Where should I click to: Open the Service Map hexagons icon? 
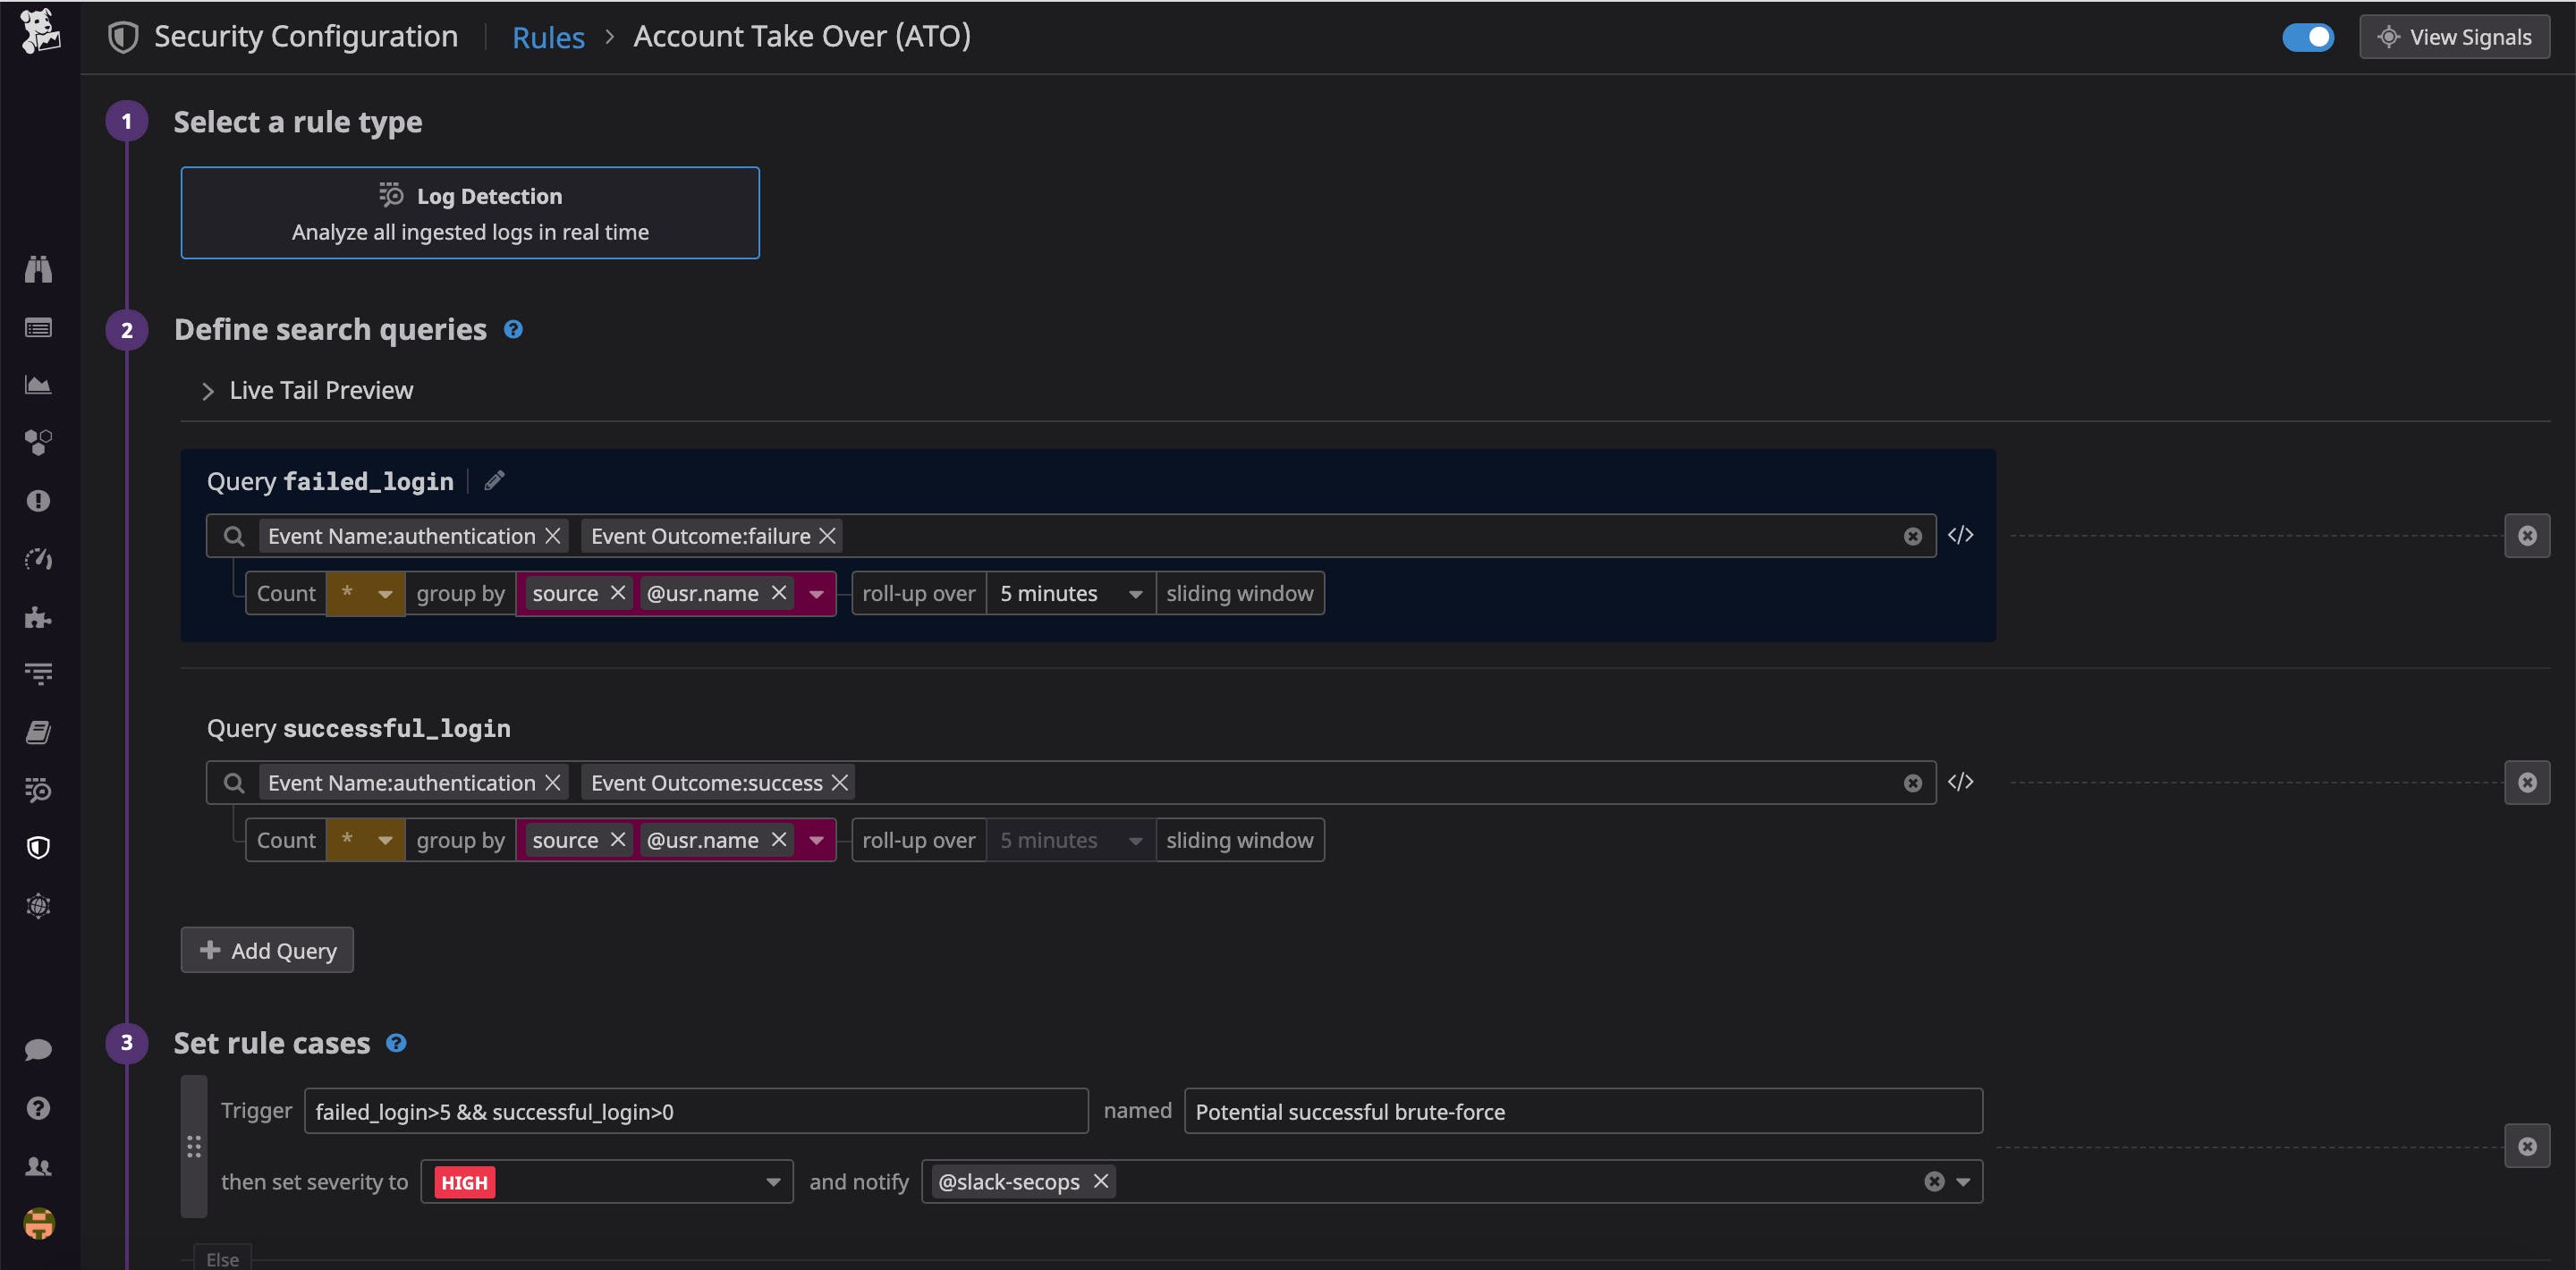(38, 443)
